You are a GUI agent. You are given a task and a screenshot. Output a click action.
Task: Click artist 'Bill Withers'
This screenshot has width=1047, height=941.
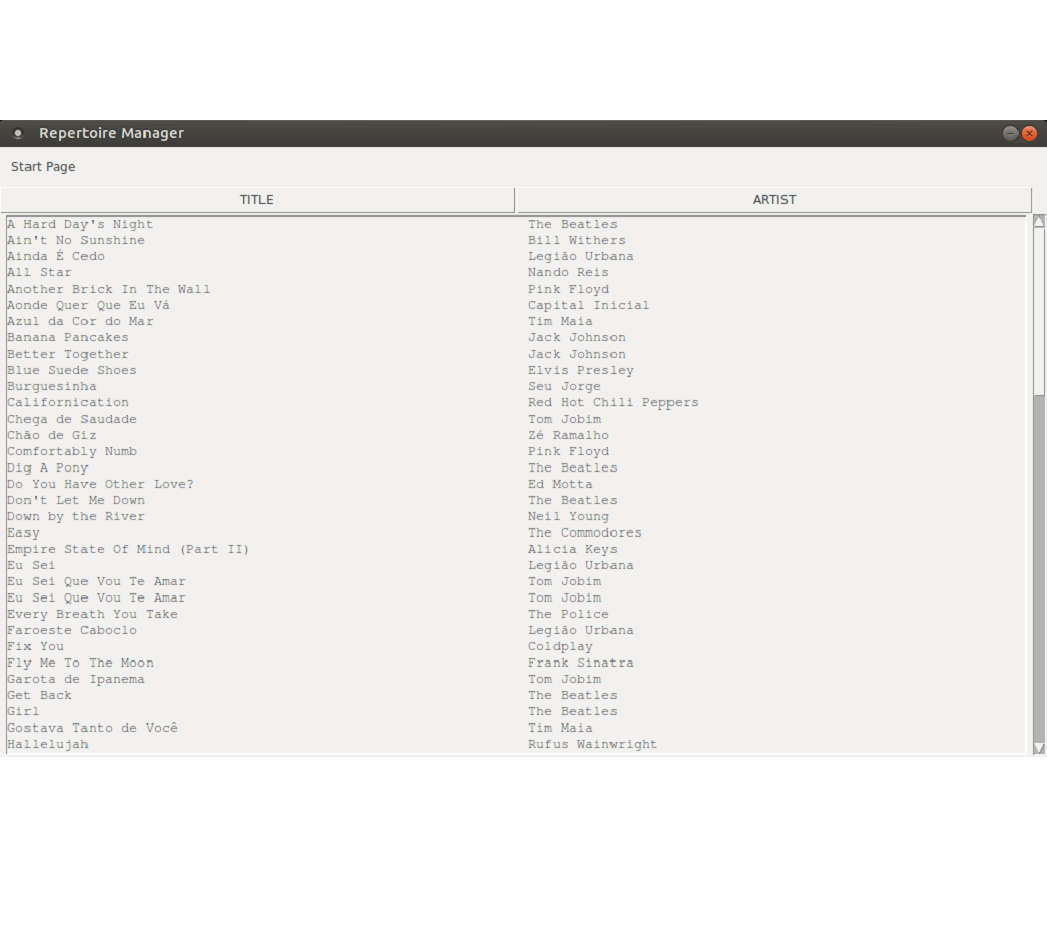tap(577, 240)
